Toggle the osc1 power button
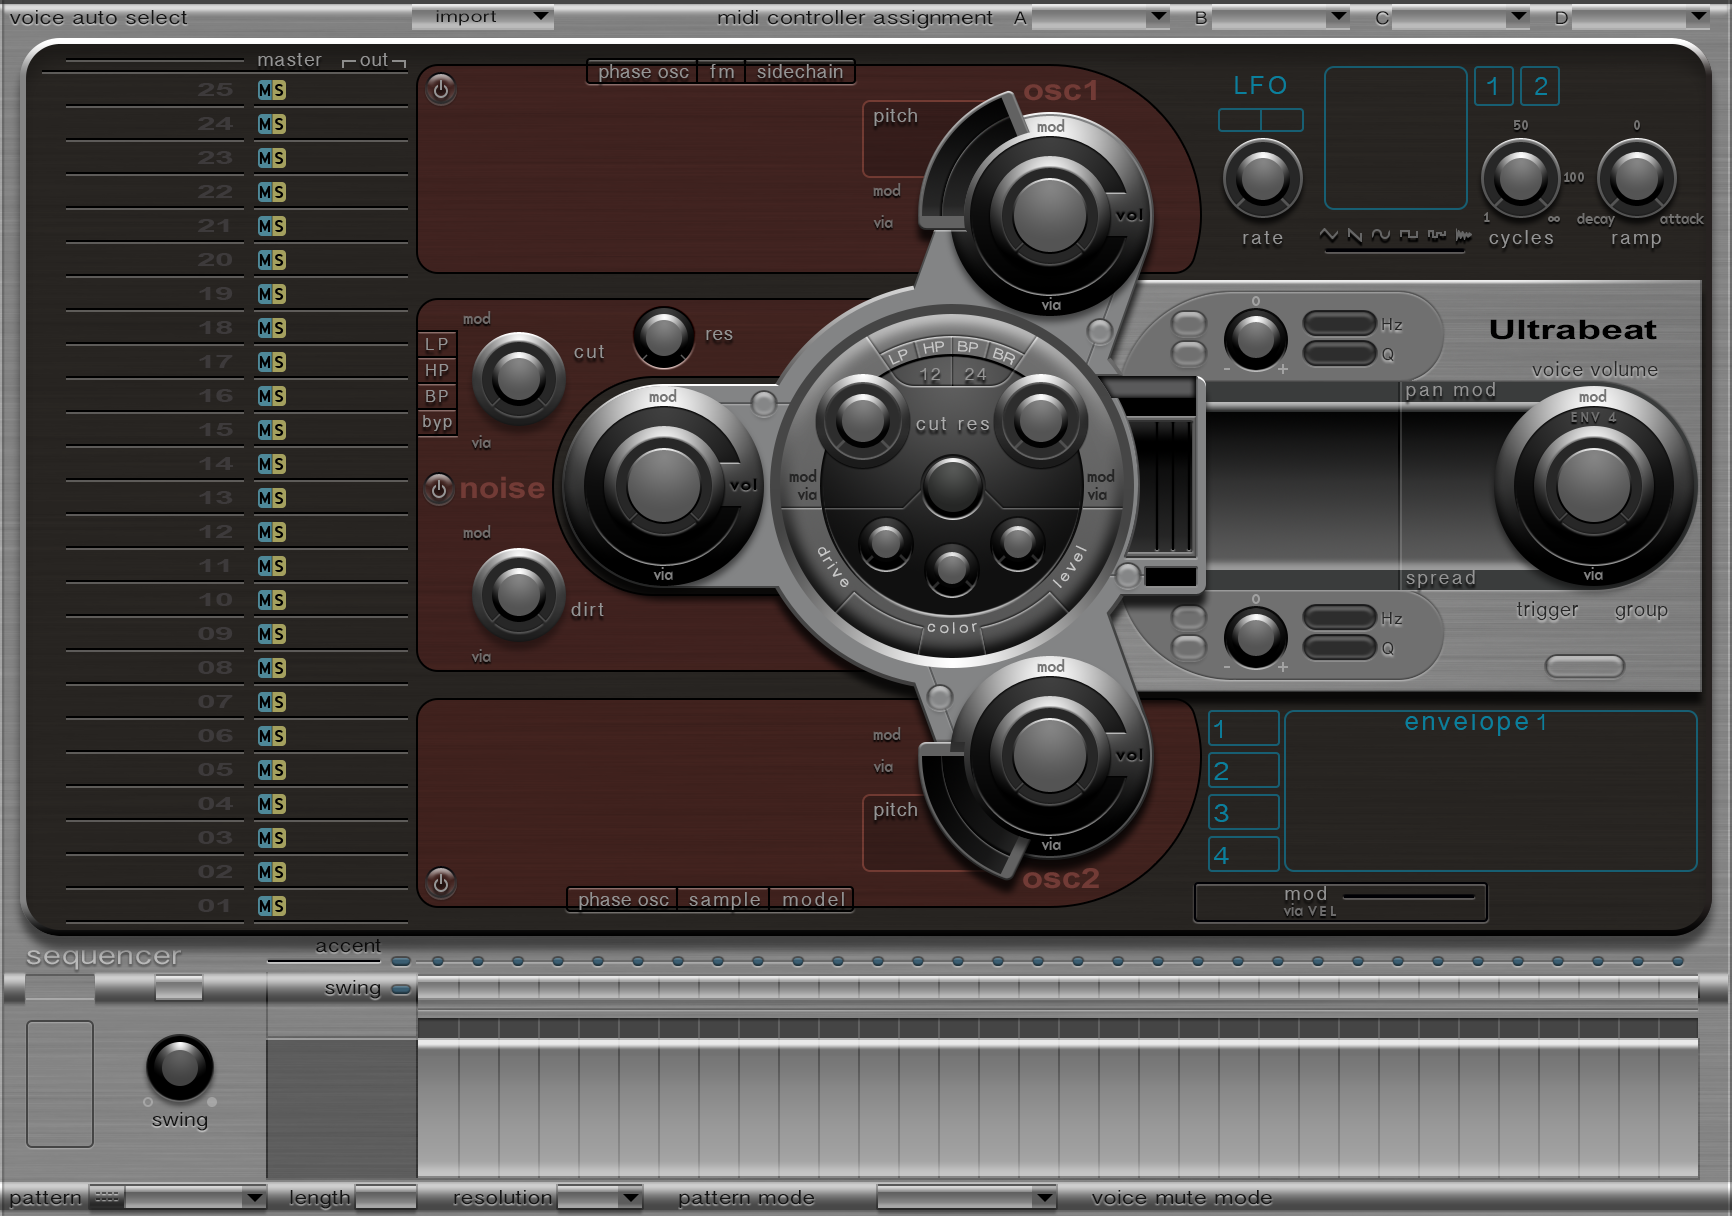The image size is (1732, 1216). point(441,89)
